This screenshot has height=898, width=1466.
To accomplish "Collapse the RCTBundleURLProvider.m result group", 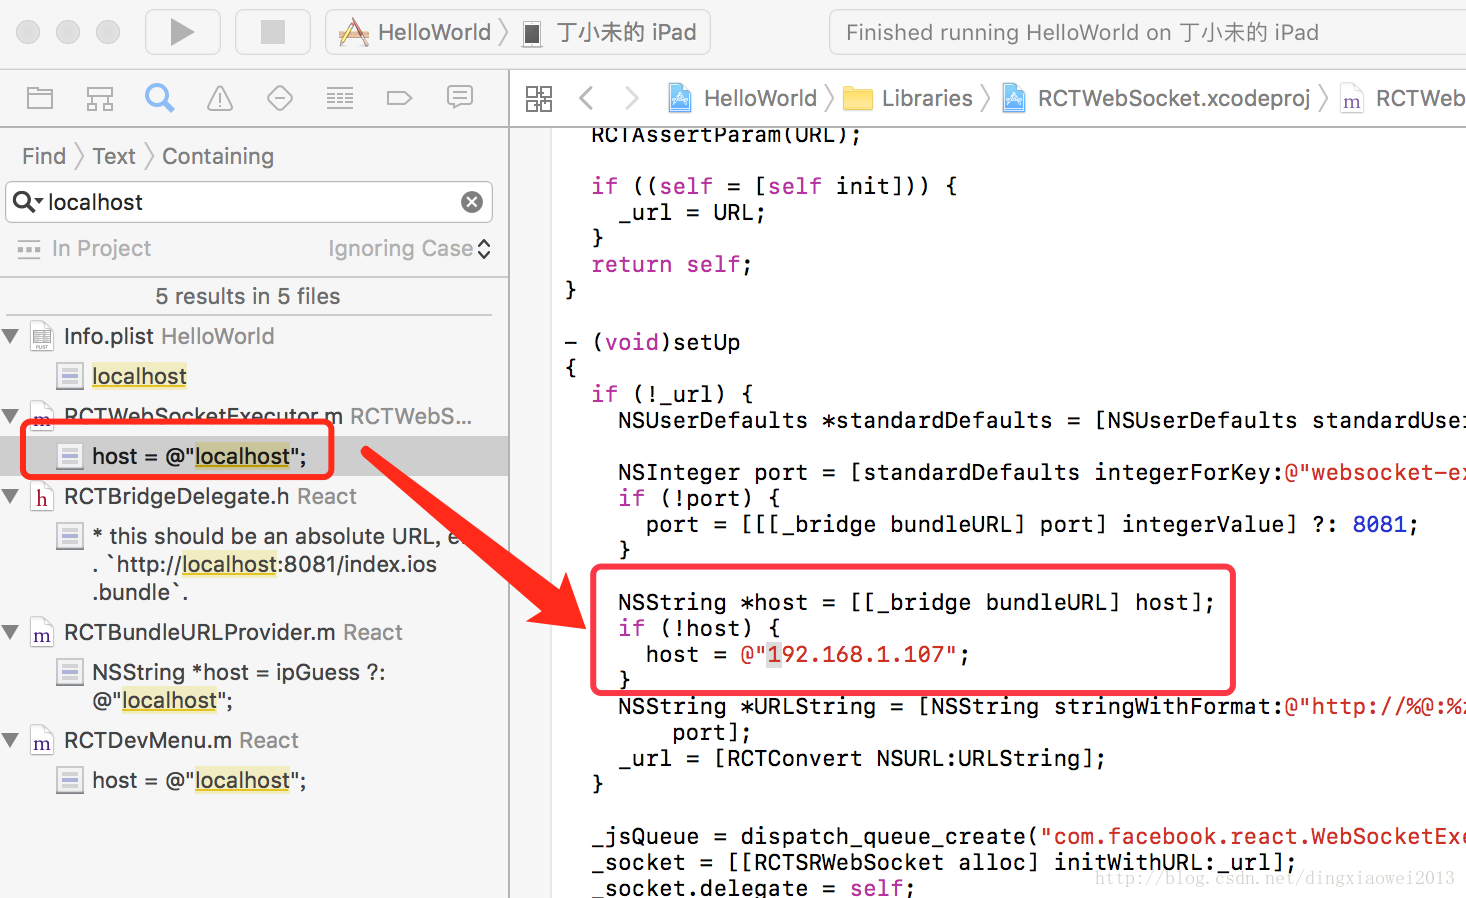I will [x=11, y=632].
